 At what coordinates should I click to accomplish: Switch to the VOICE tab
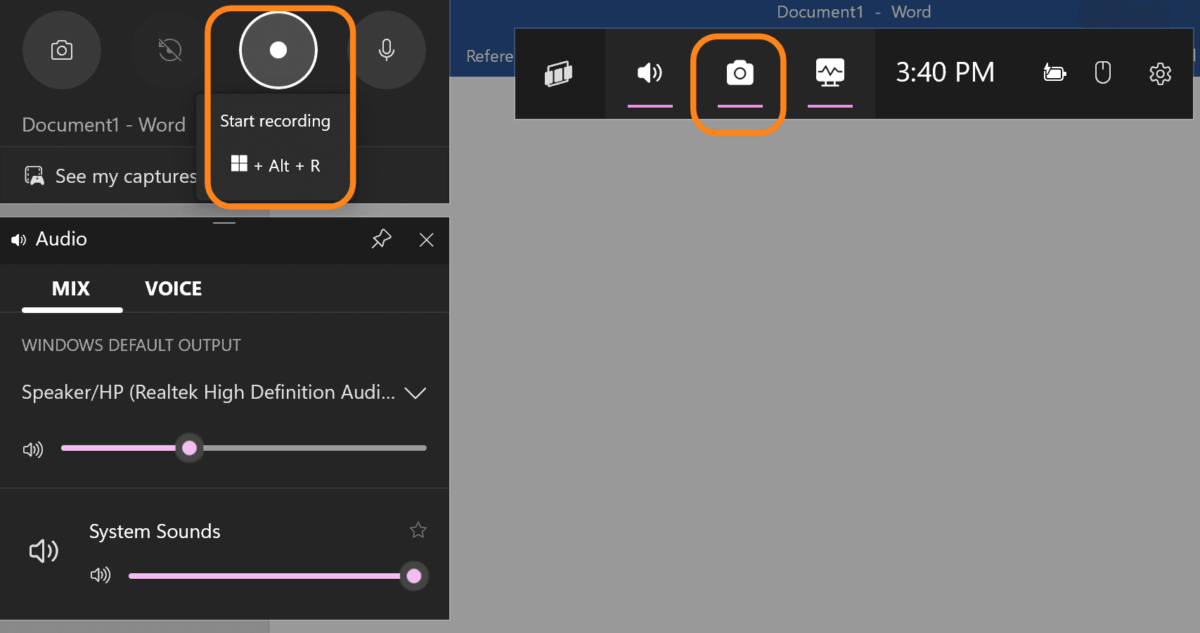pyautogui.click(x=172, y=288)
